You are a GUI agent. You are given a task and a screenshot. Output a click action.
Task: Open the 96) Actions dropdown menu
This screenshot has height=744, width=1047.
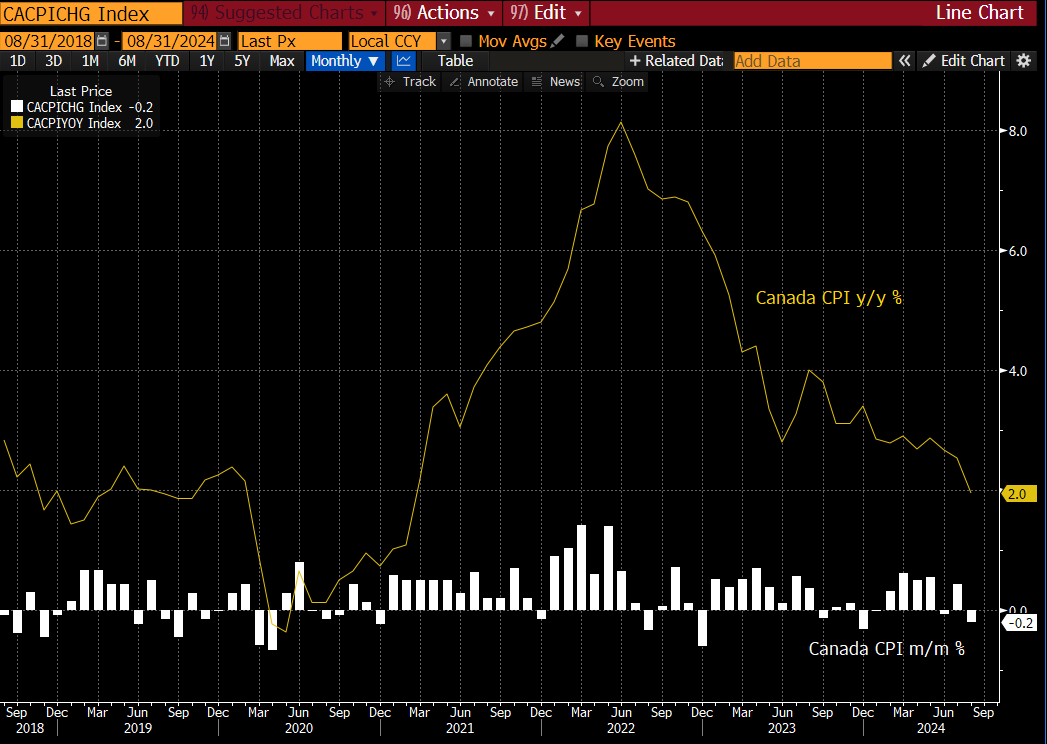tap(444, 13)
